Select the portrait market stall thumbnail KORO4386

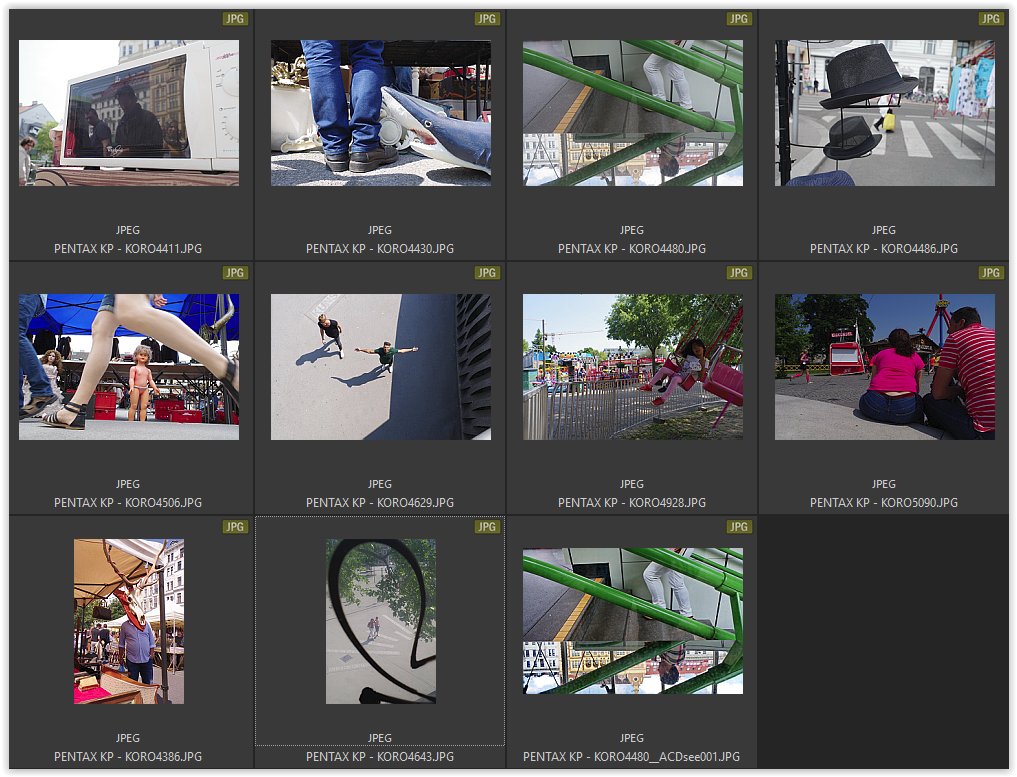129,621
